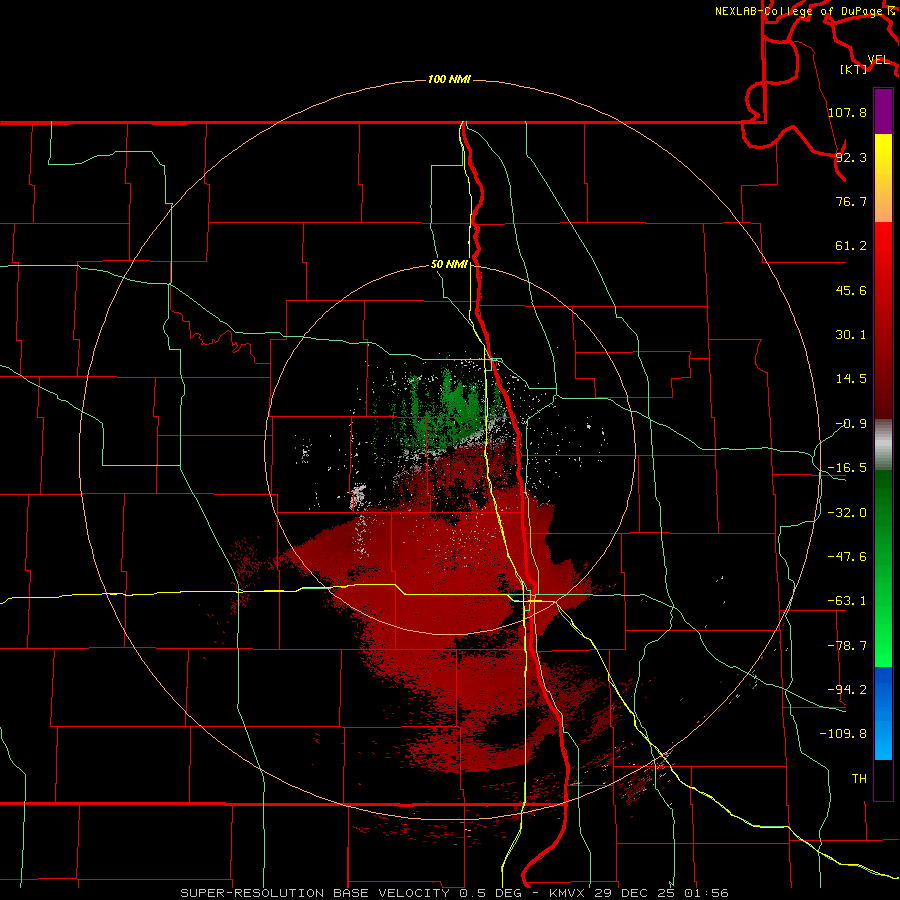Click the 45.6 value on velocity scale
The width and height of the screenshot is (900, 900).
(851, 290)
